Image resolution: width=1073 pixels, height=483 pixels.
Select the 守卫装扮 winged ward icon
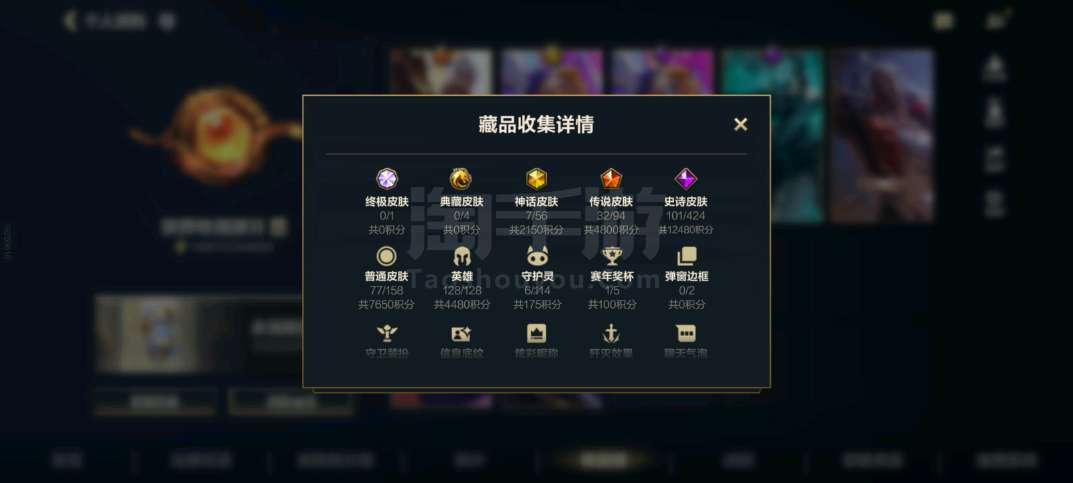(x=387, y=334)
